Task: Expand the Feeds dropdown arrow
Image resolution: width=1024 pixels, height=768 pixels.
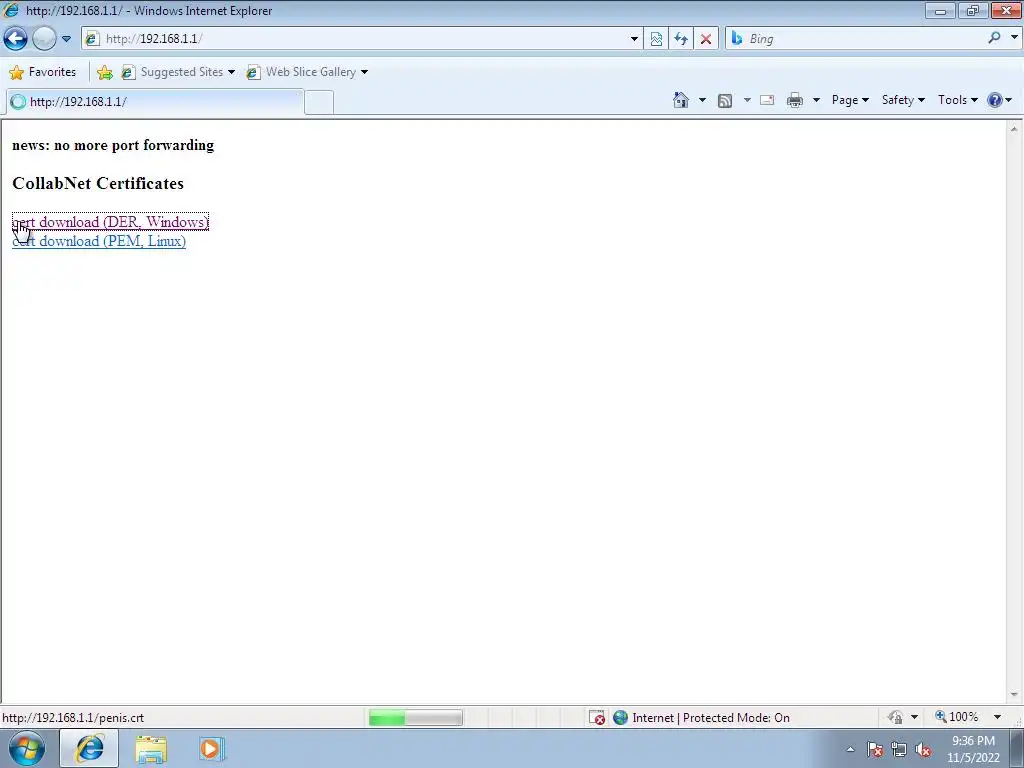Action: coord(746,100)
